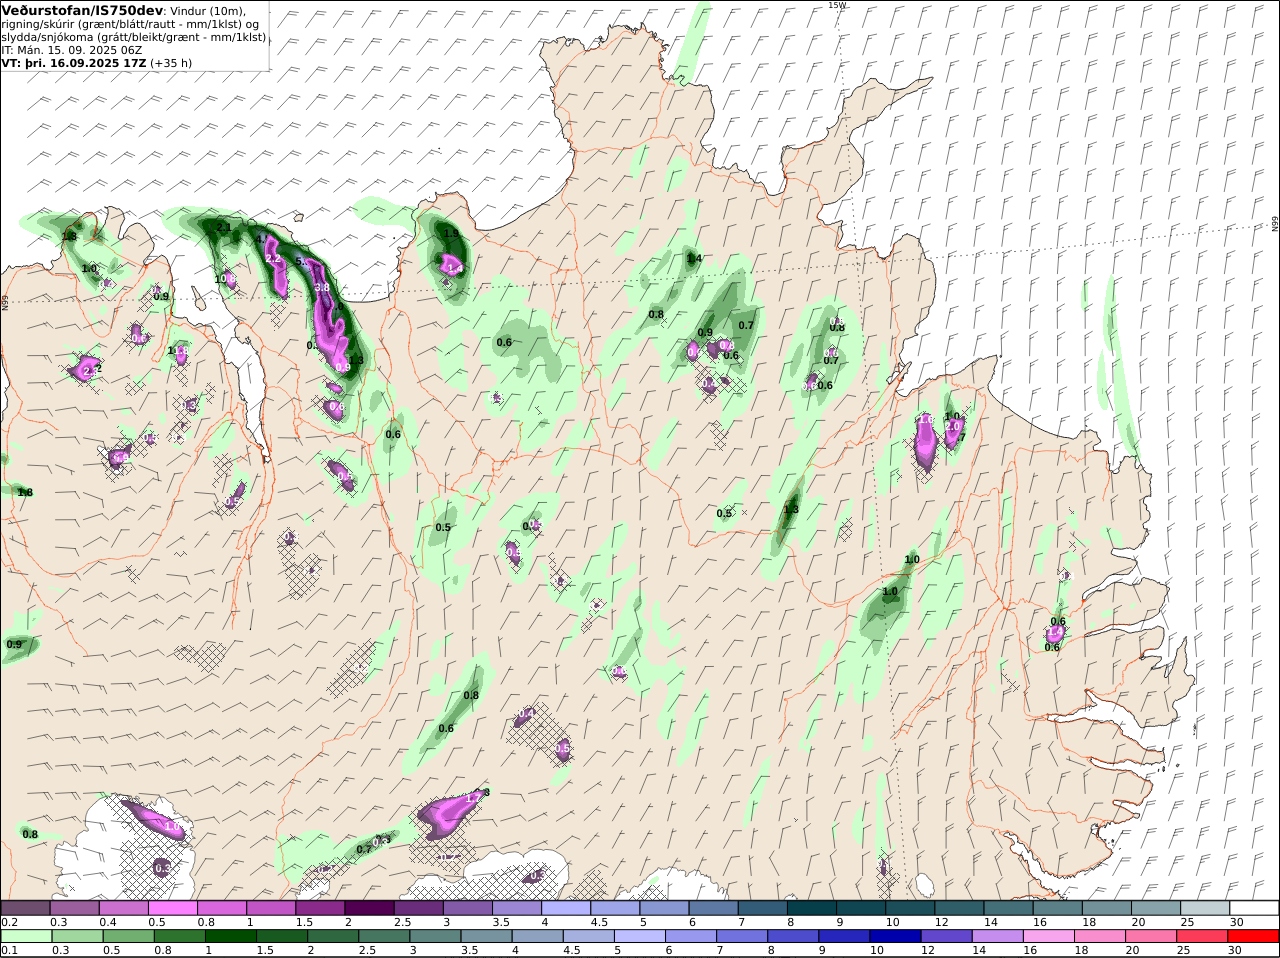Click the 0.4 label under the top legend row
The image size is (1280, 958).
click(108, 922)
